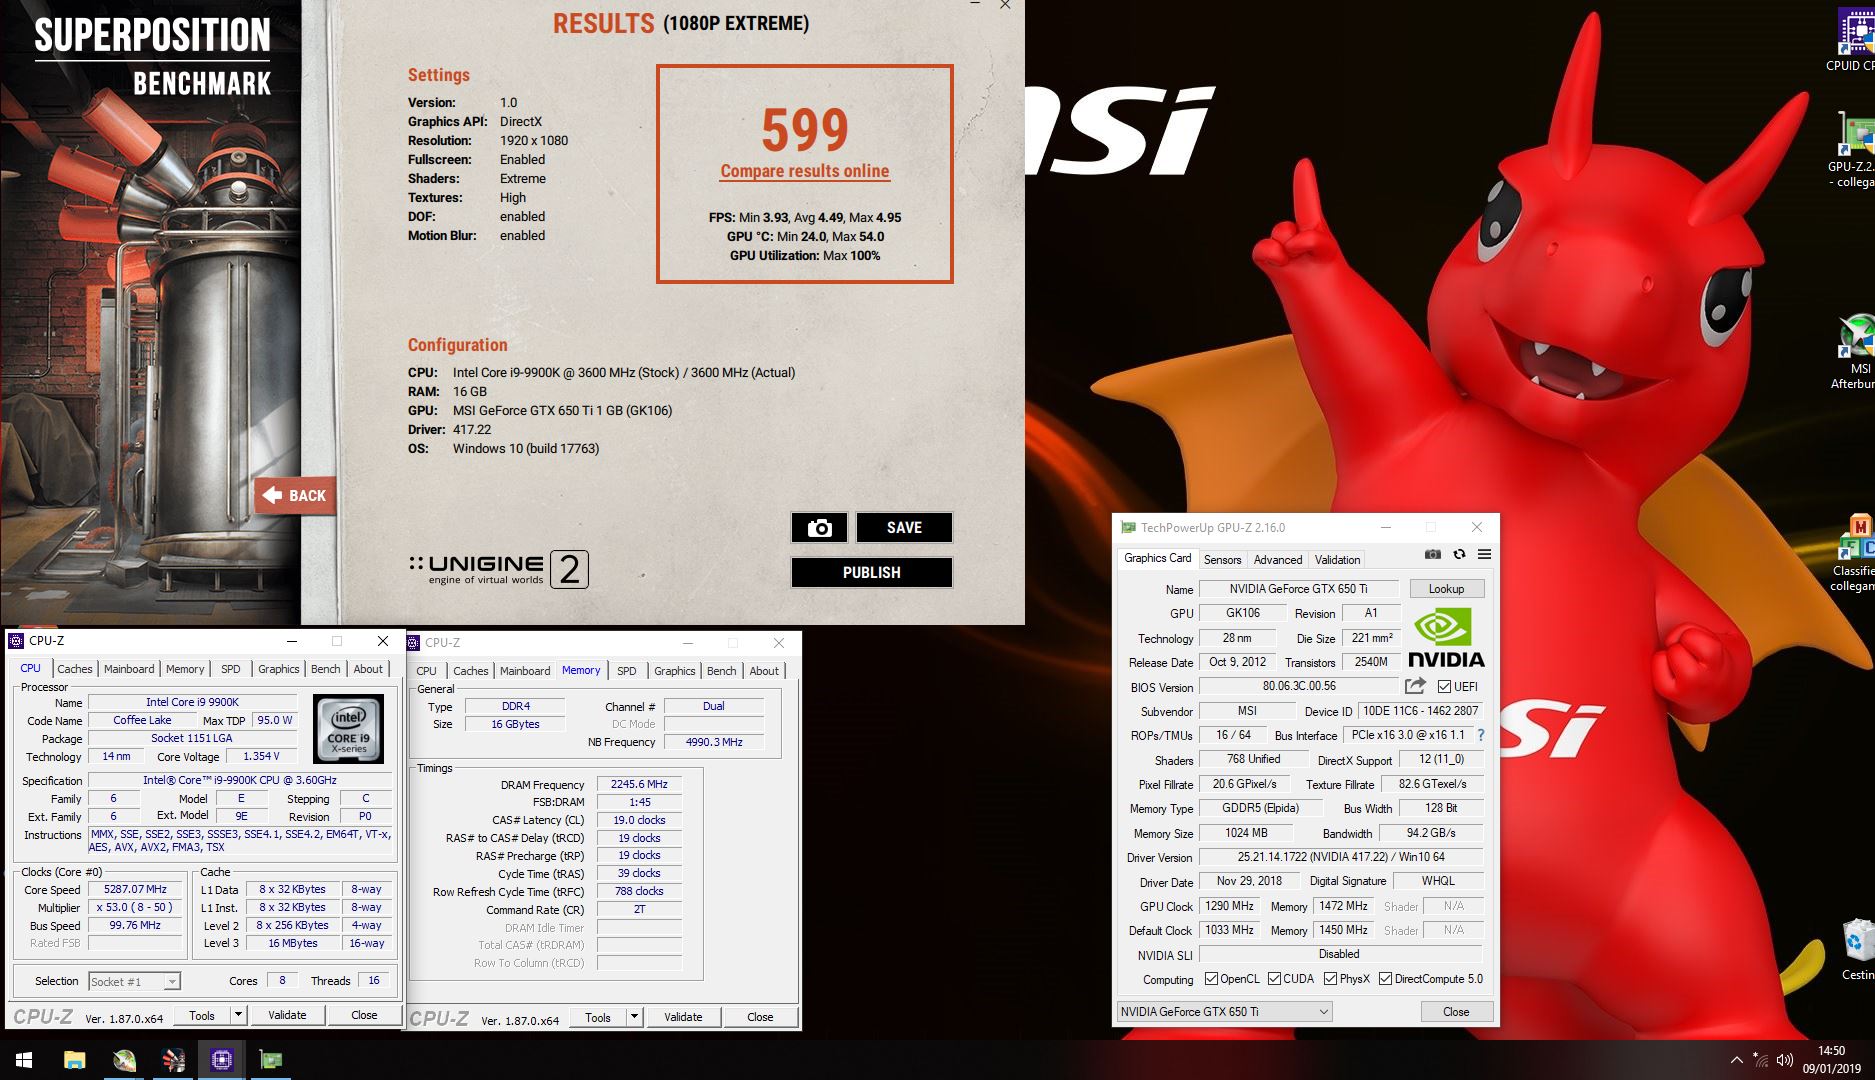The height and width of the screenshot is (1080, 1875).
Task: Click the Superposition benchmark taskbar icon
Action: click(173, 1060)
